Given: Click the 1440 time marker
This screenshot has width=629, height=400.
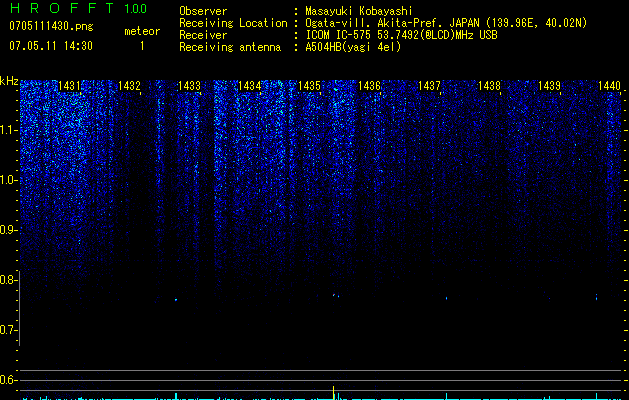Looking at the screenshot, I should [x=609, y=86].
